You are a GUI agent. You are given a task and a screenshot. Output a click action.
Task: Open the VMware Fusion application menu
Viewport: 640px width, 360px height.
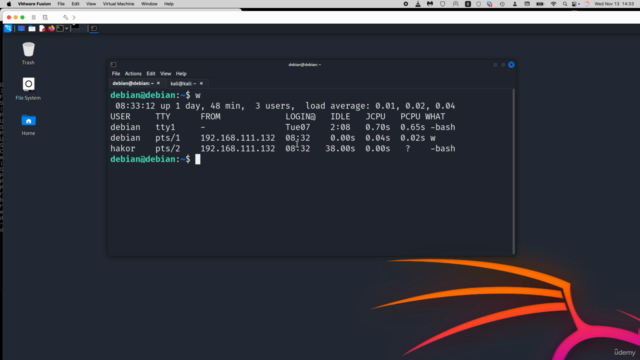click(x=34, y=4)
